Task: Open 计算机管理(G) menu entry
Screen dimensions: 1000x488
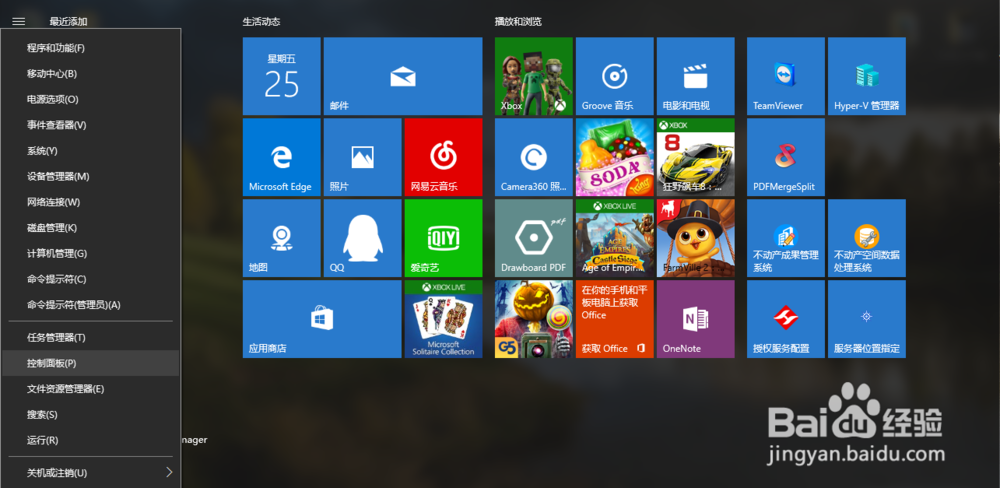Action: [91, 253]
